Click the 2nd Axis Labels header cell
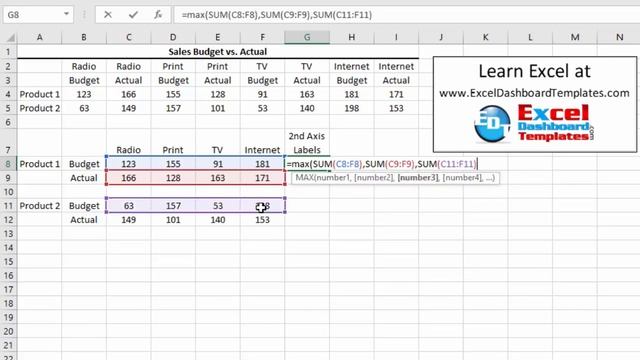This screenshot has width=640, height=360. point(307,143)
